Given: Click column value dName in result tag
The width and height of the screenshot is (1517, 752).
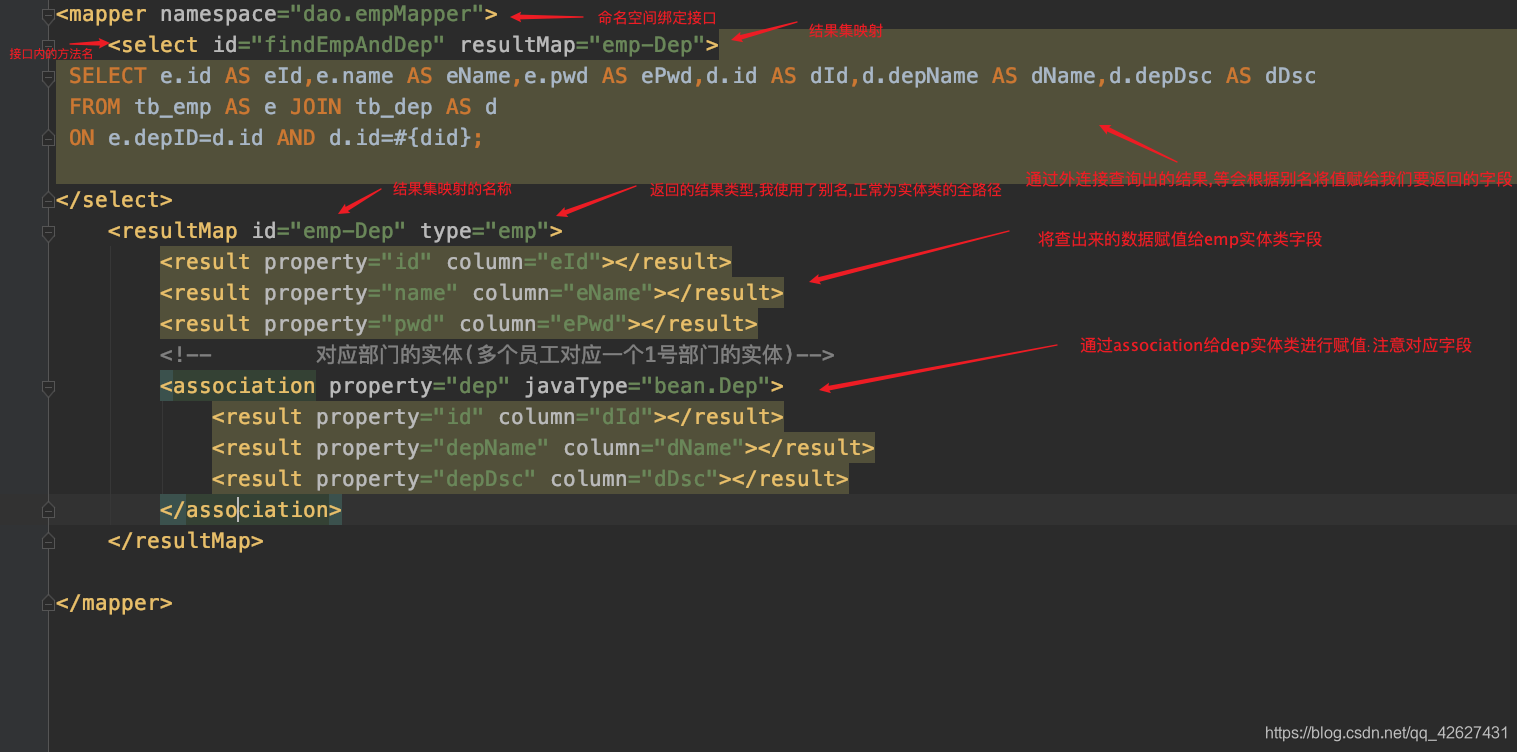Looking at the screenshot, I should click(x=699, y=448).
